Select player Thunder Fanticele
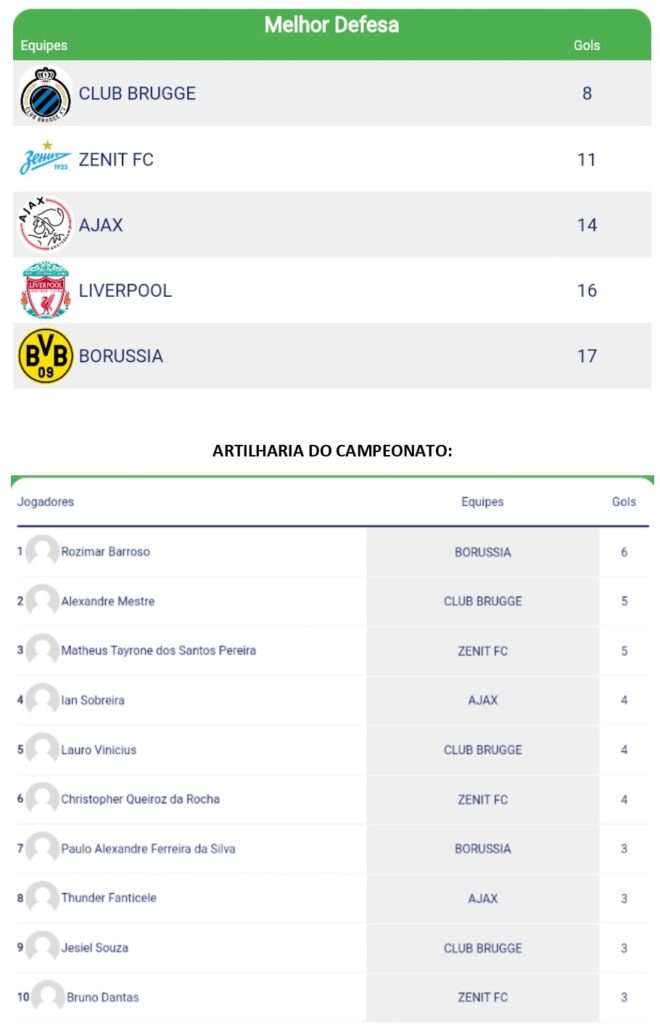This screenshot has height=1024, width=660. pyautogui.click(x=108, y=898)
